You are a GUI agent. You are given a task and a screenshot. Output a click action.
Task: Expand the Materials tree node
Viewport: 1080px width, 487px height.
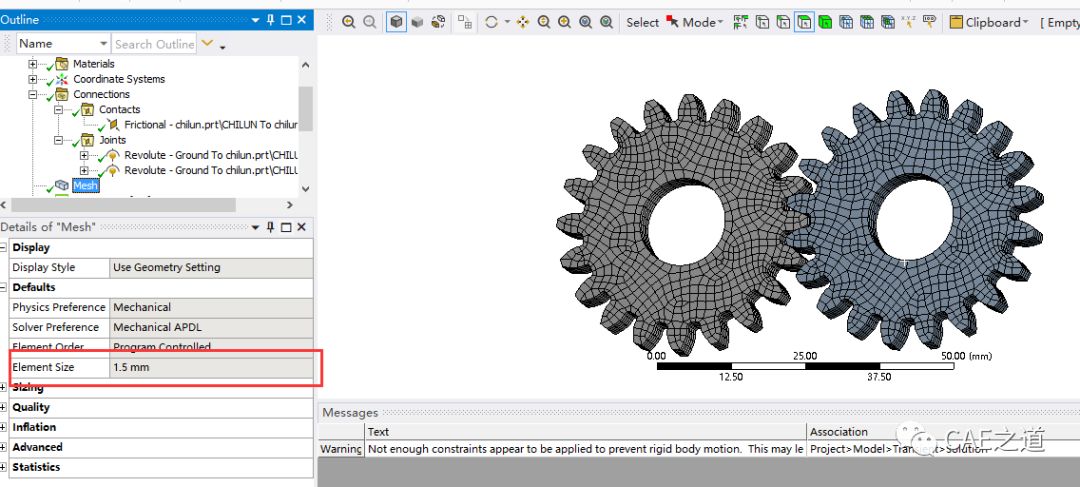click(32, 63)
